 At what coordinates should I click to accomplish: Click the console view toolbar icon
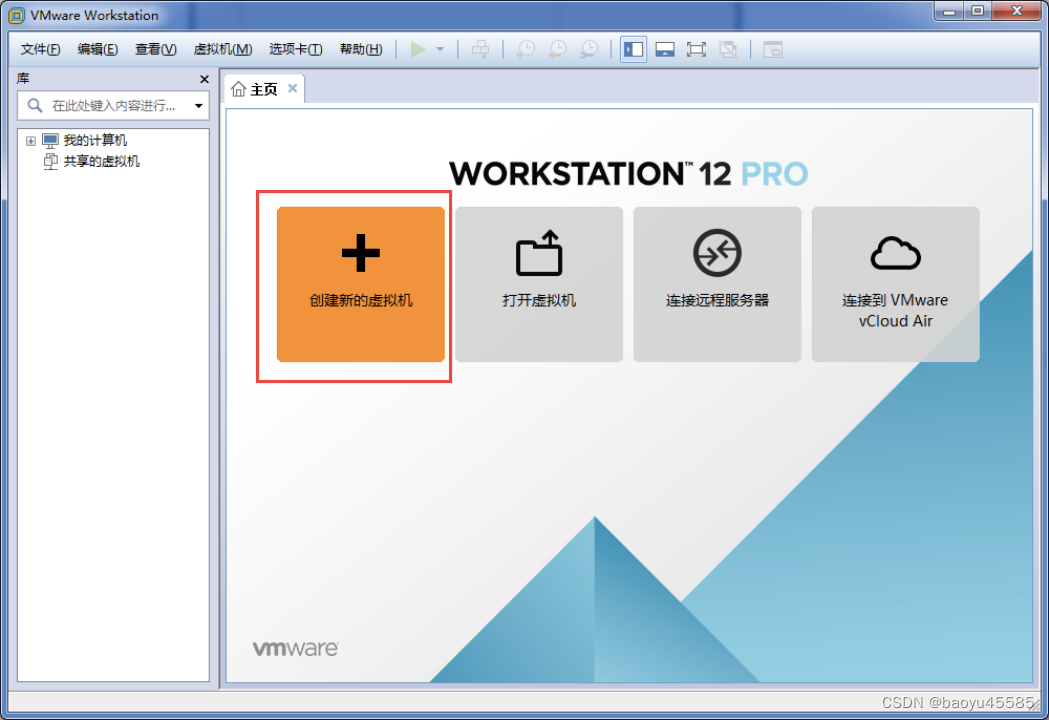point(773,49)
